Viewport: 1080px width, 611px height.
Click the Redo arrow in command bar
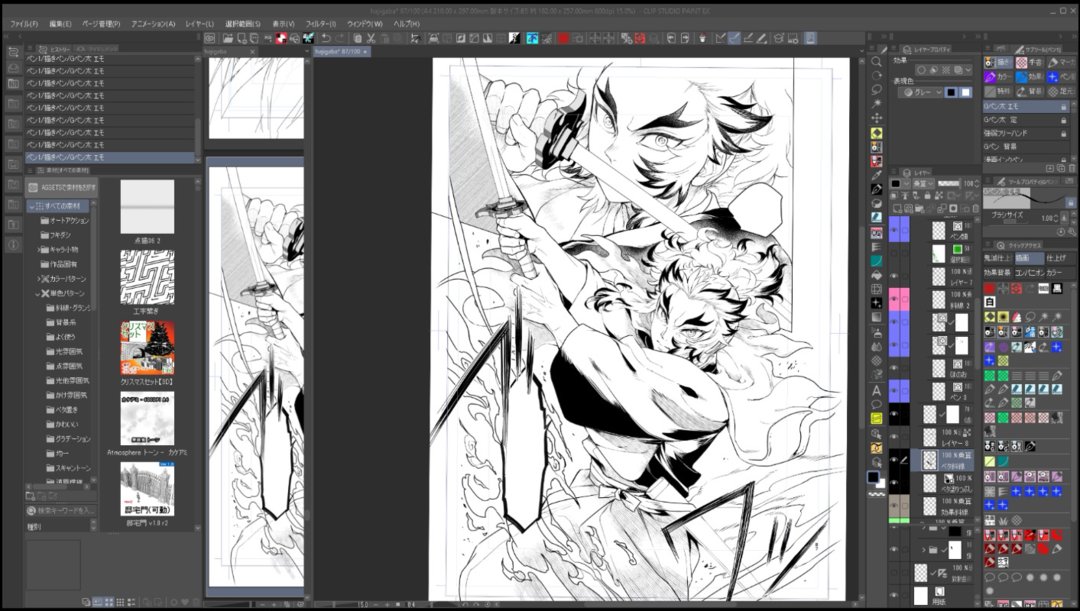(340, 39)
